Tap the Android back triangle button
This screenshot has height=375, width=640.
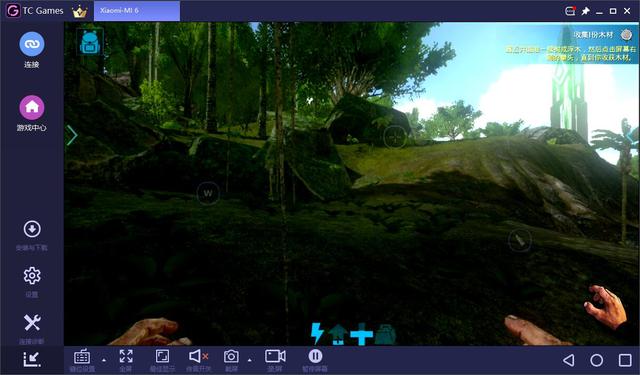pos(568,360)
